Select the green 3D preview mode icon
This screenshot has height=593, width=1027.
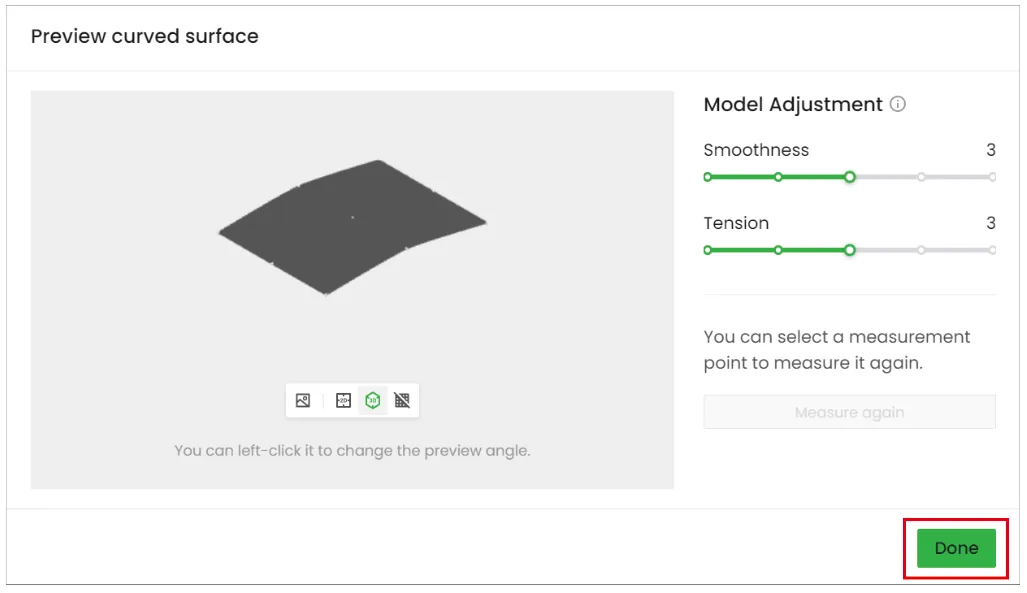[373, 400]
